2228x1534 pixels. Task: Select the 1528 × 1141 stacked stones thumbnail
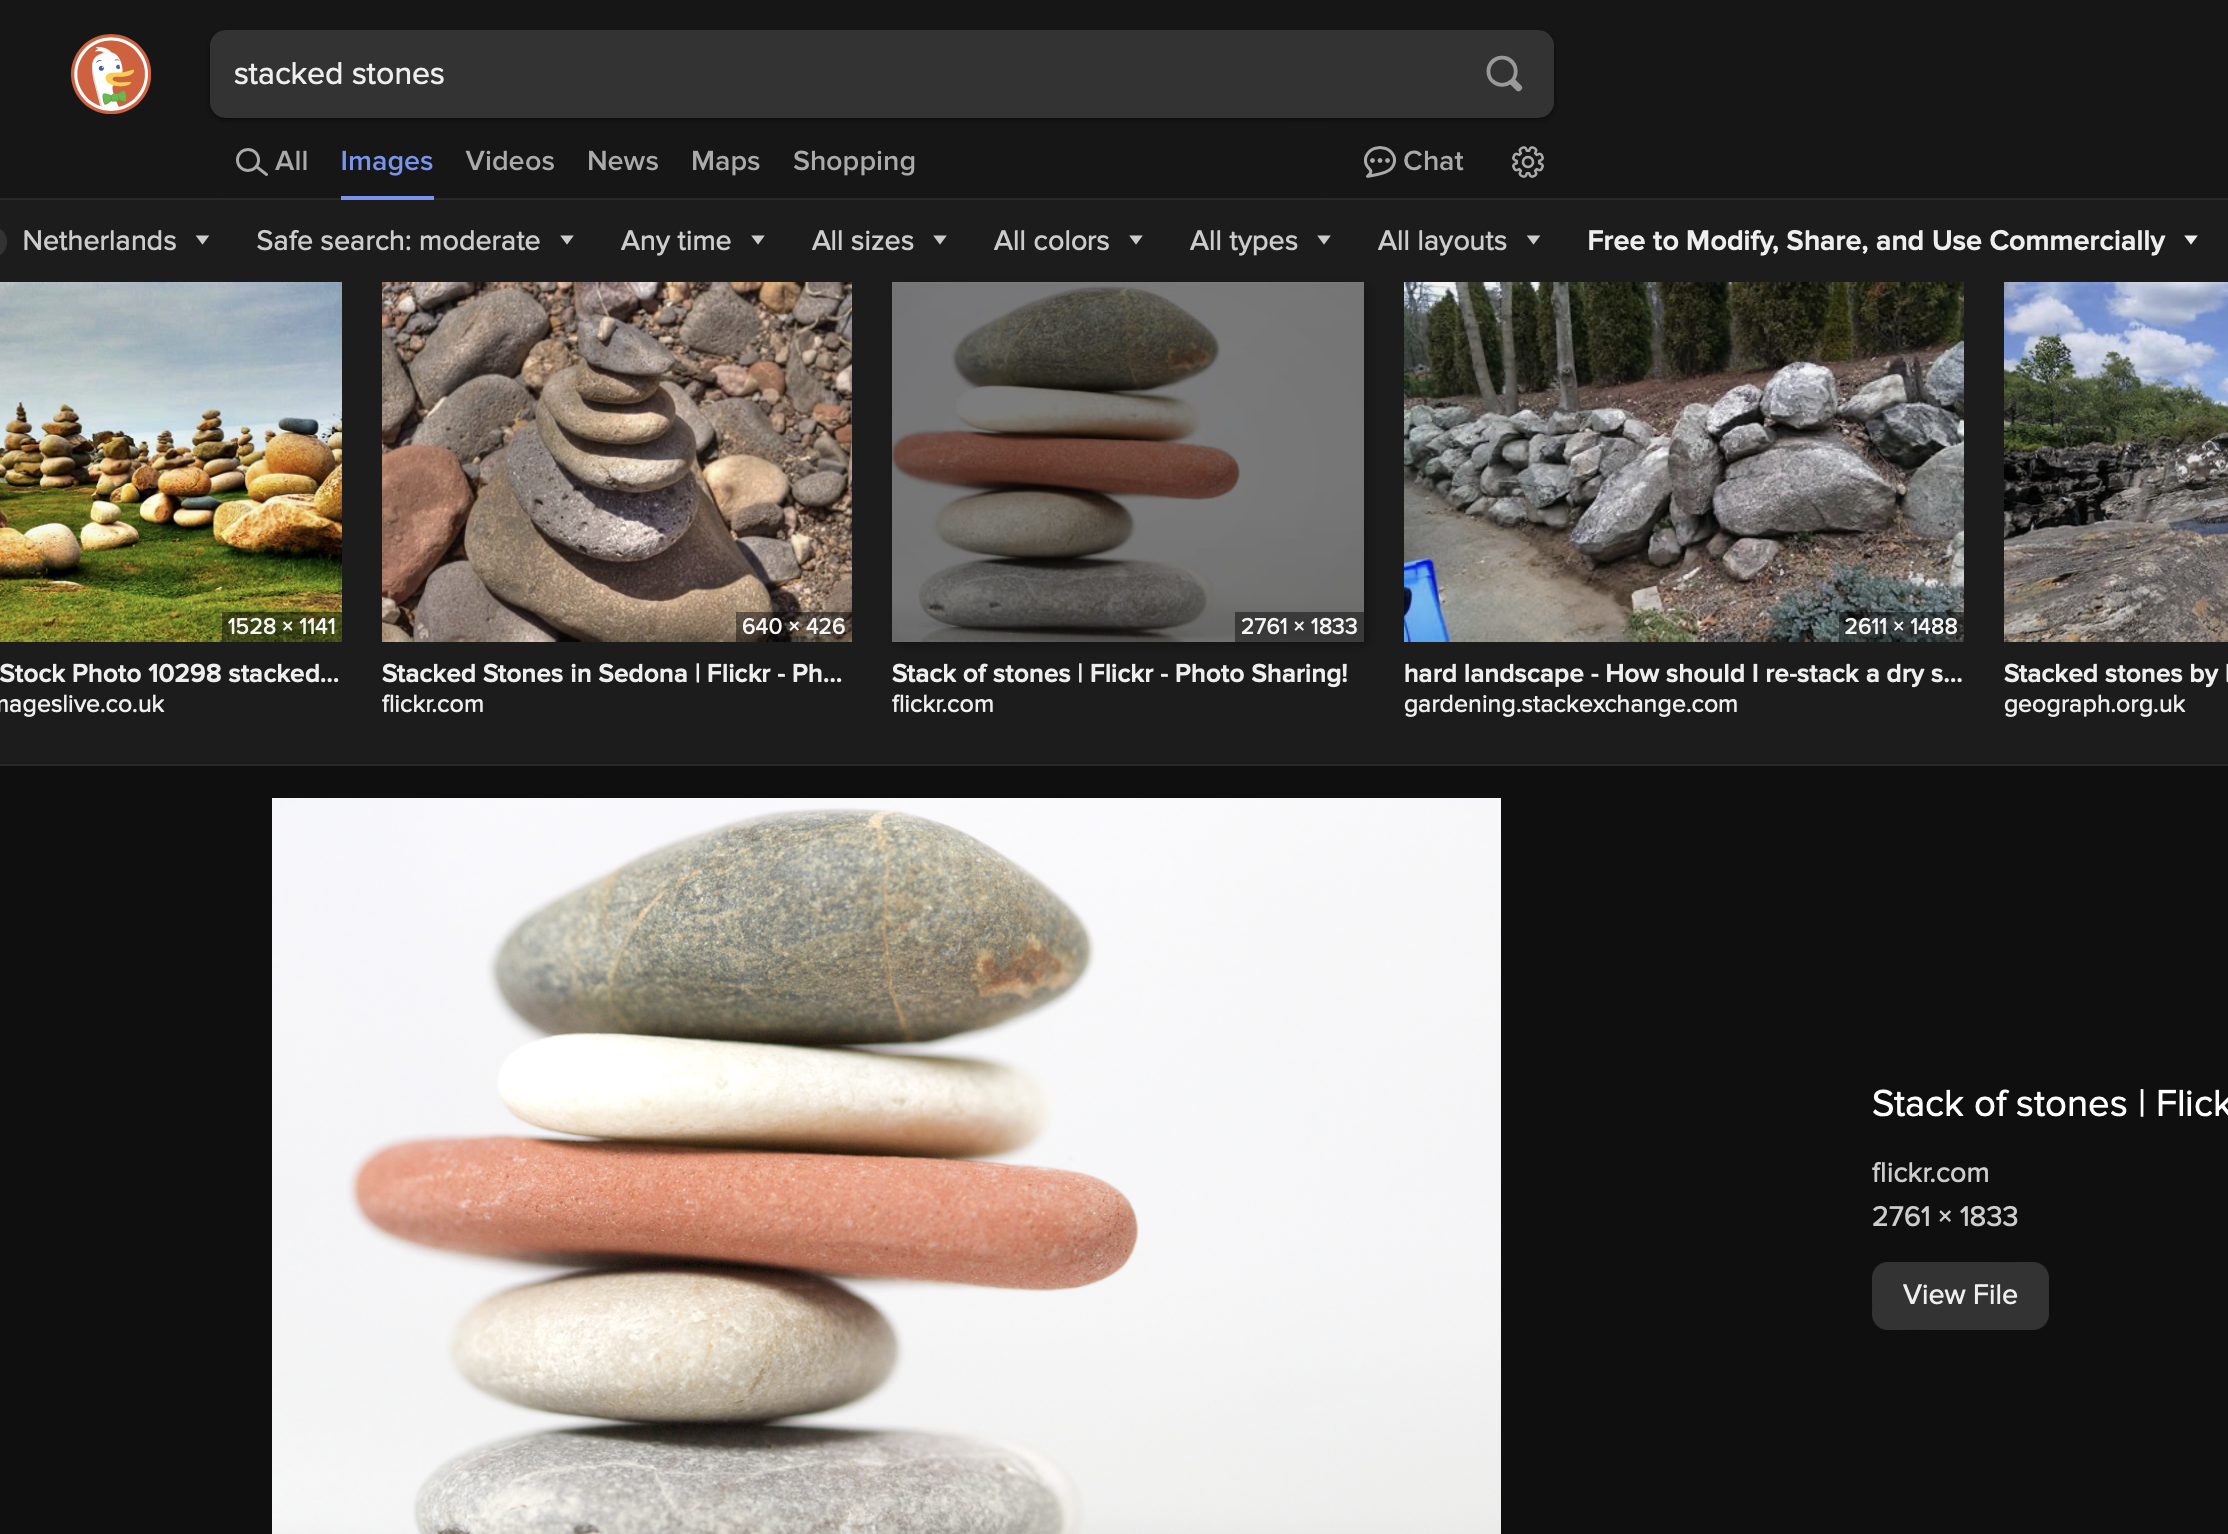click(171, 462)
